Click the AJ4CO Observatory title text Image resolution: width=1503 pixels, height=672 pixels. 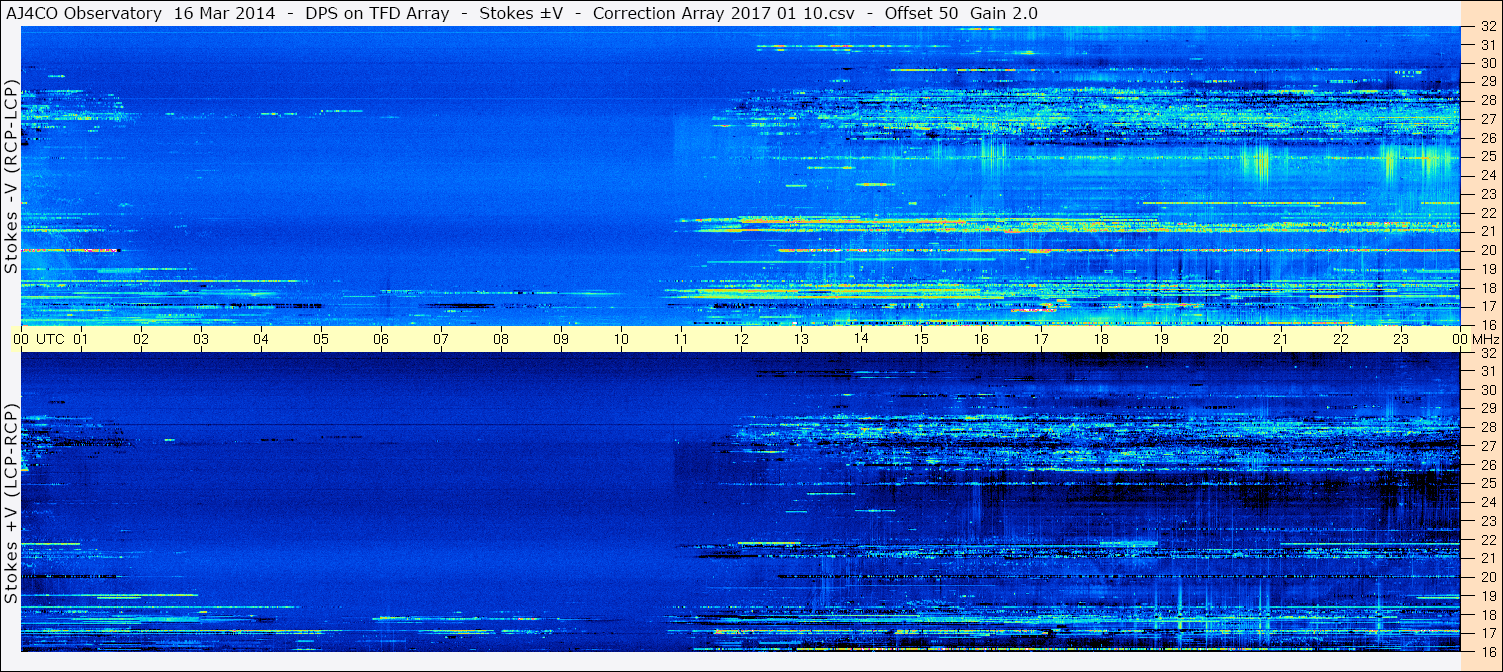point(83,13)
